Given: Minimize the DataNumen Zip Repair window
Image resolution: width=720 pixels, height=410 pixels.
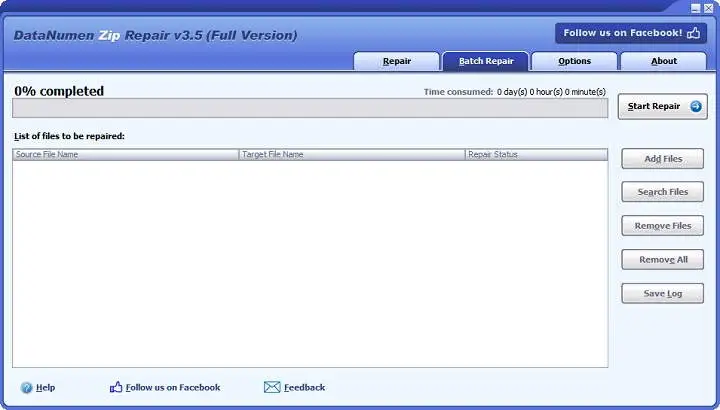Looking at the screenshot, I should (x=696, y=8).
